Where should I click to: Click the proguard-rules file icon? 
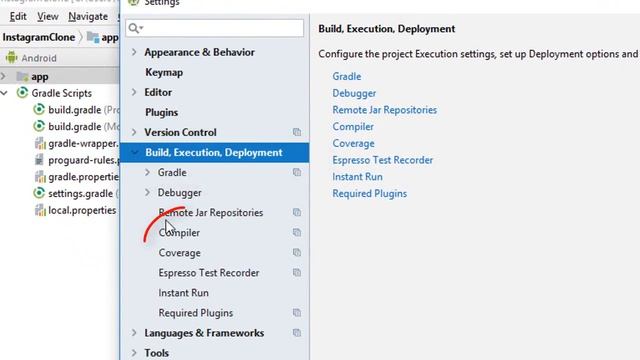(x=40, y=160)
